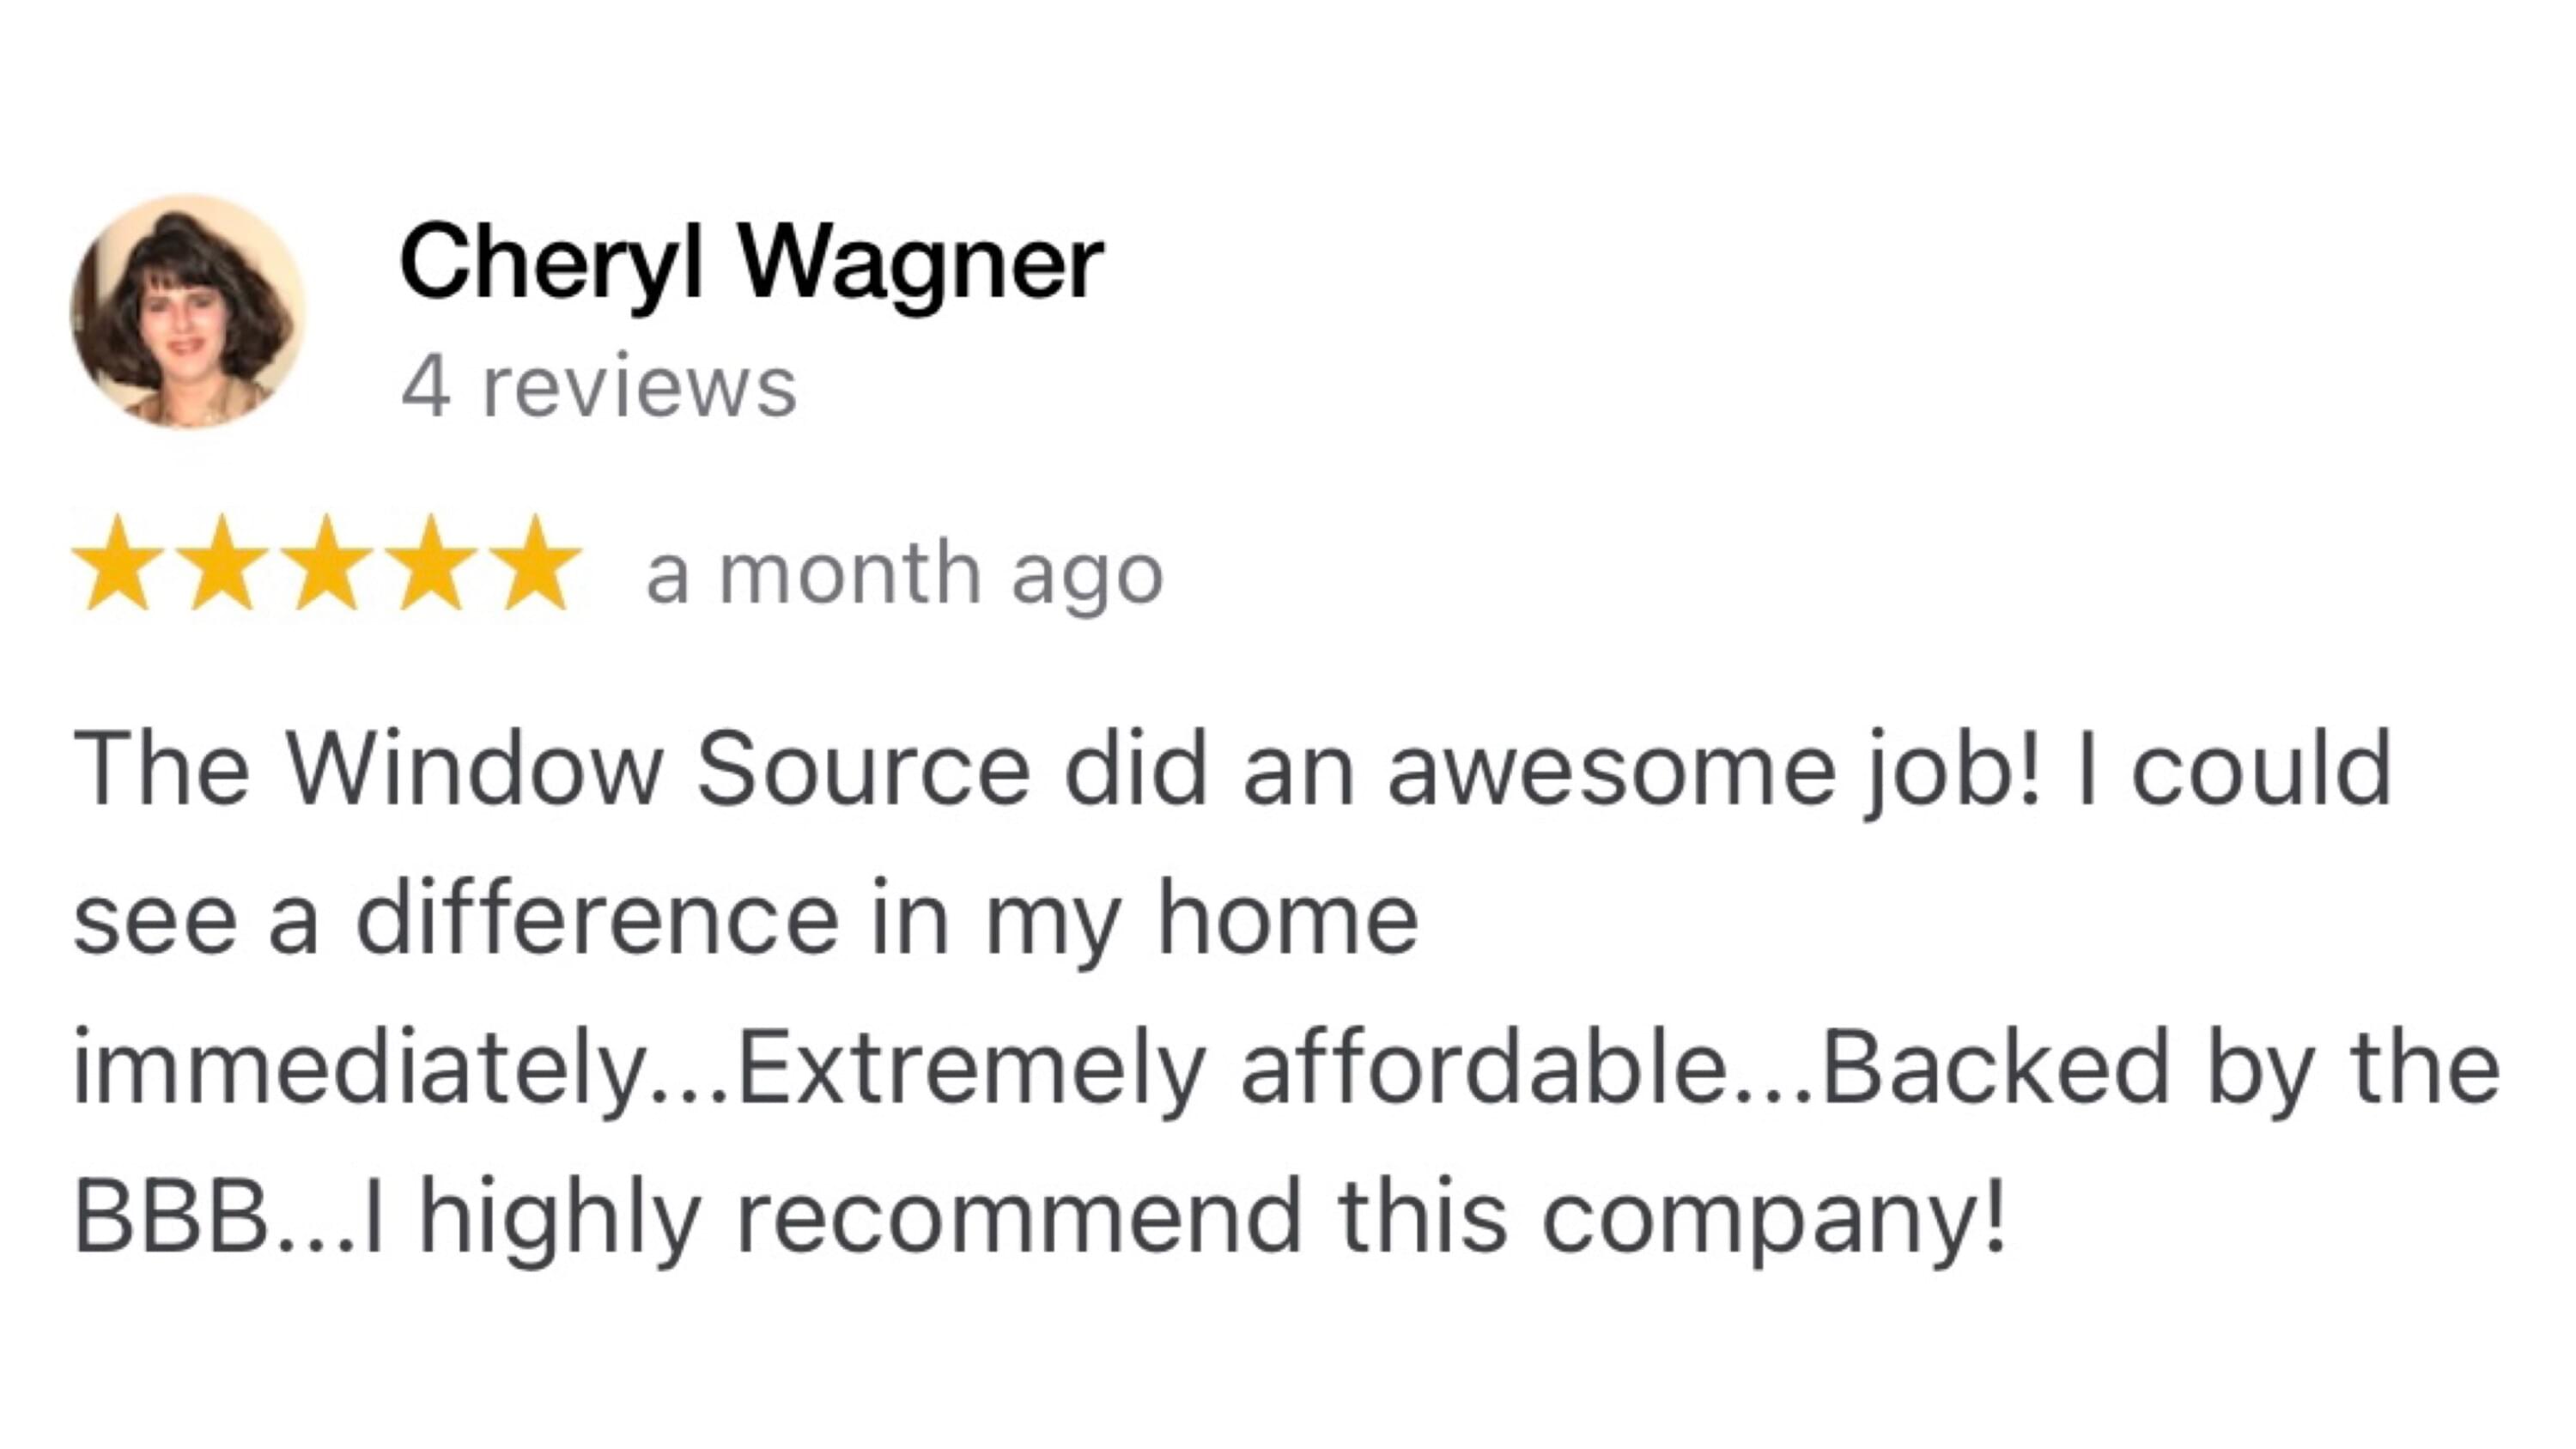Viewport: 2576px width, 1449px height.
Task: Open the Cheryl Wagner reviewer name
Action: (750, 262)
